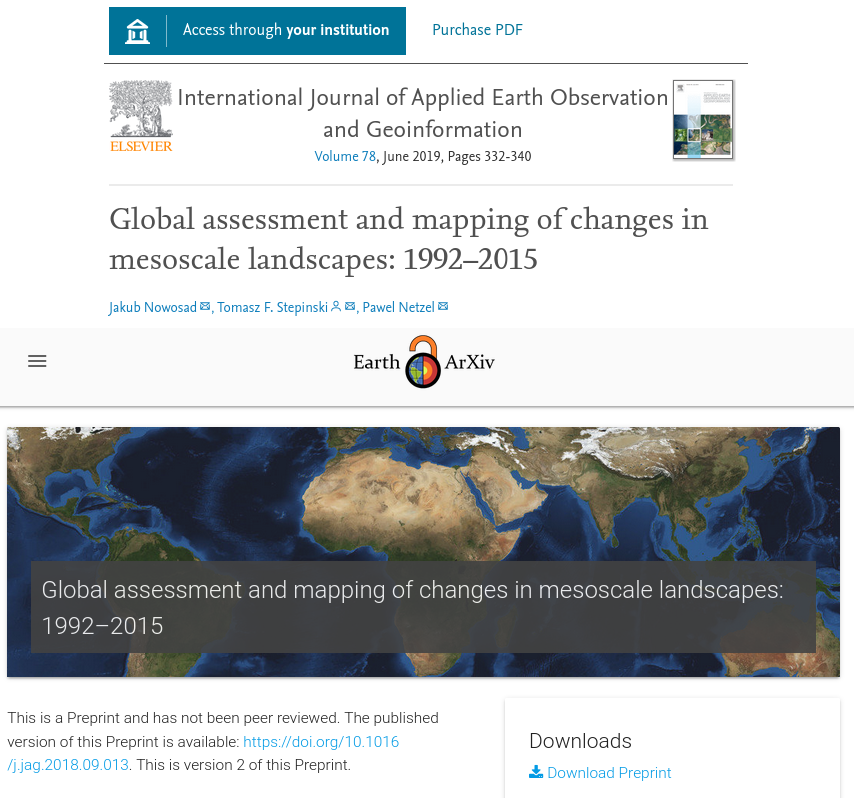Click the EarthArXiv open-lock globe logo
854x798 pixels.
423,362
